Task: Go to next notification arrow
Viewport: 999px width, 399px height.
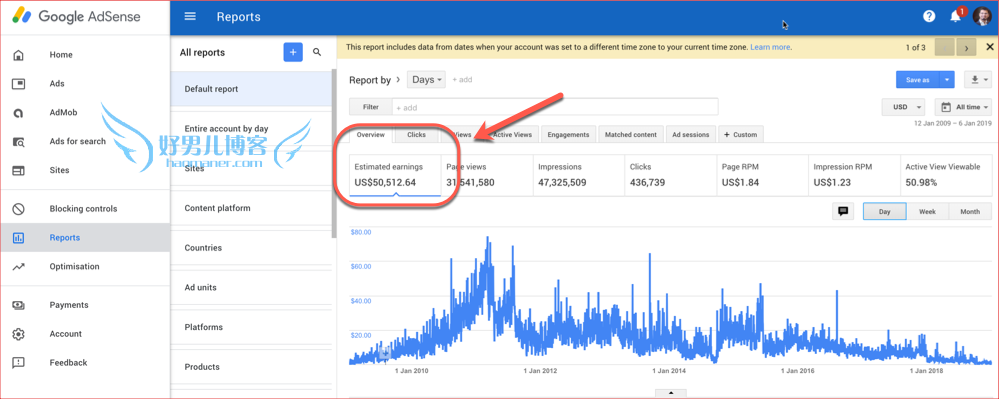Action: click(x=967, y=47)
